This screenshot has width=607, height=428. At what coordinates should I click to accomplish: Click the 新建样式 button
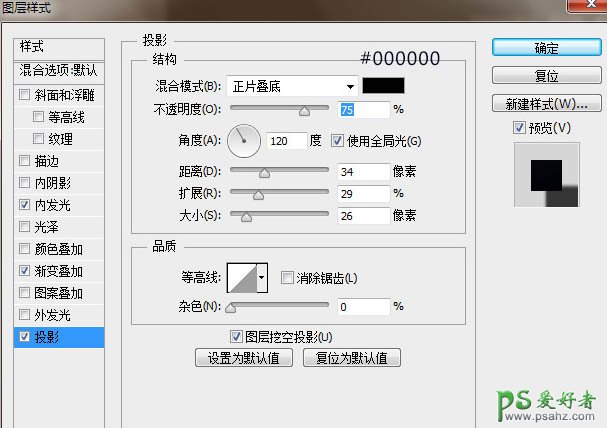[546, 104]
